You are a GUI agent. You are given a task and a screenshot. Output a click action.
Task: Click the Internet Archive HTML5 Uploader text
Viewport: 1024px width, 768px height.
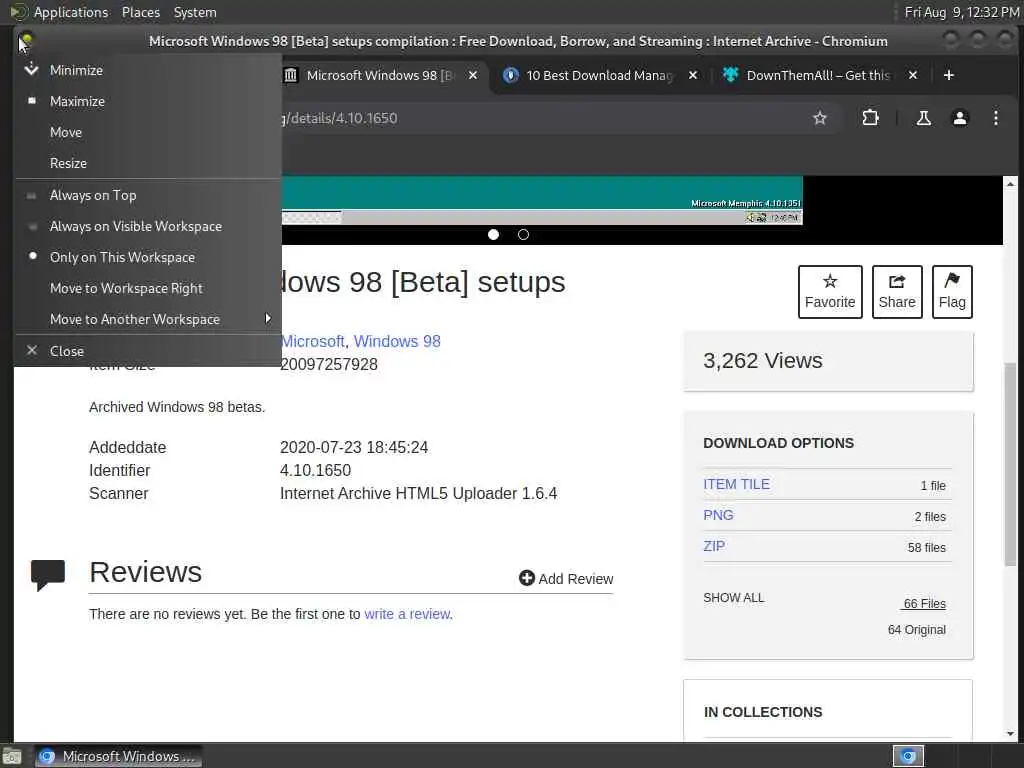tap(418, 494)
